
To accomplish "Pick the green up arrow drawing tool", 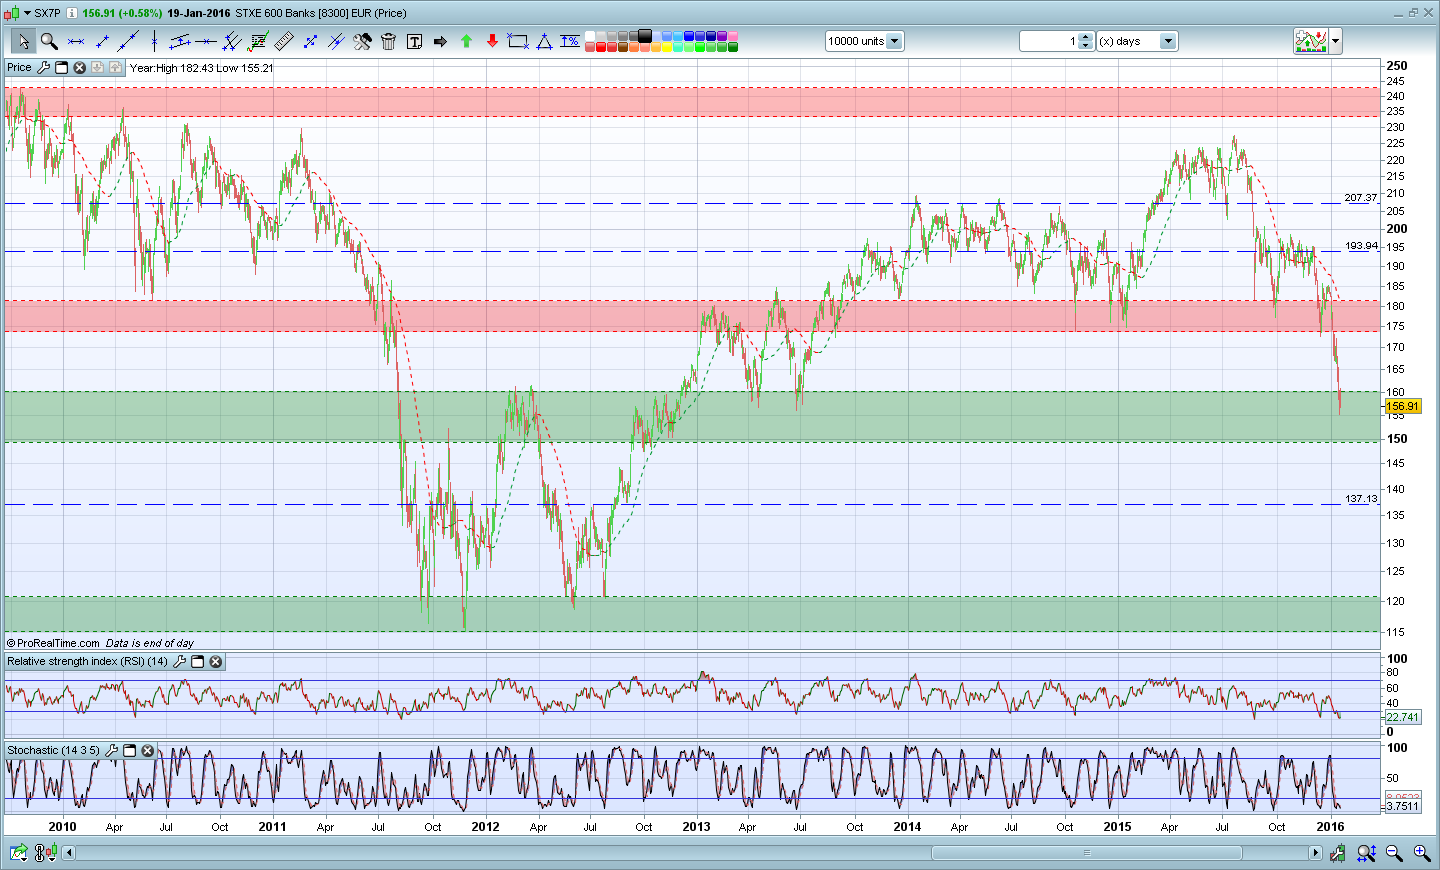I will click(466, 41).
